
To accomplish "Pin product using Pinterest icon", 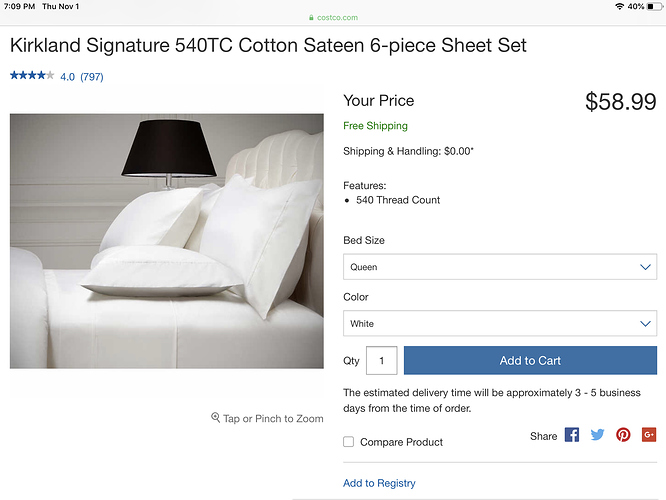I will click(x=623, y=435).
